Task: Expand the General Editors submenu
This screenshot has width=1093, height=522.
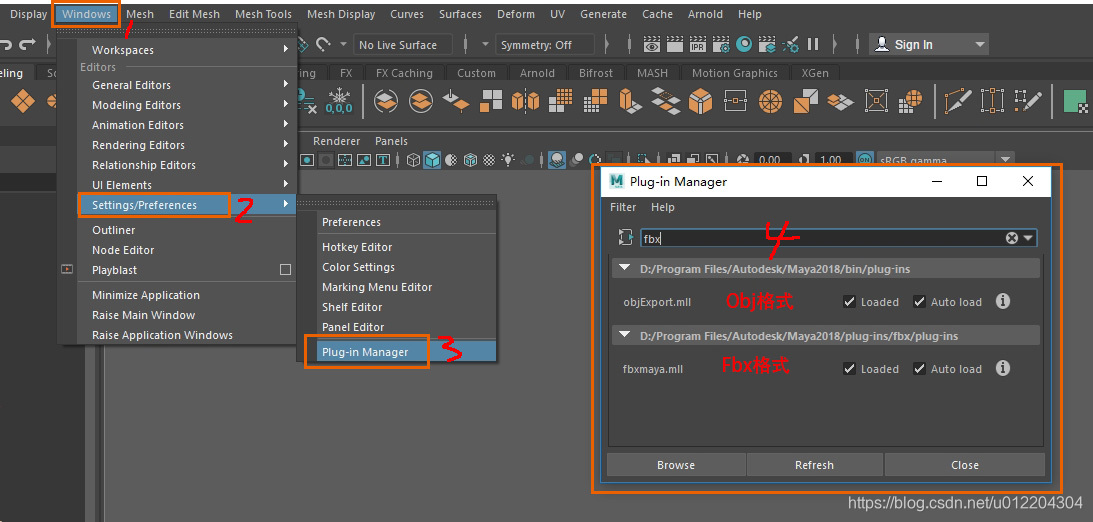Action: tap(189, 85)
